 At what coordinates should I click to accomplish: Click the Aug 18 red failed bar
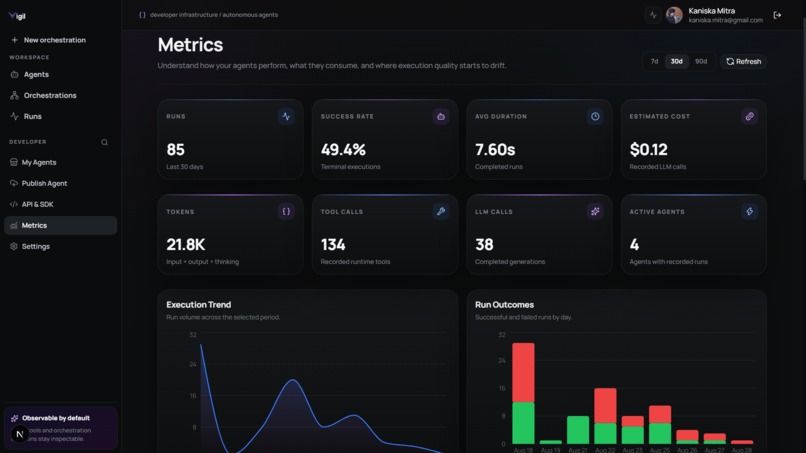tap(523, 372)
